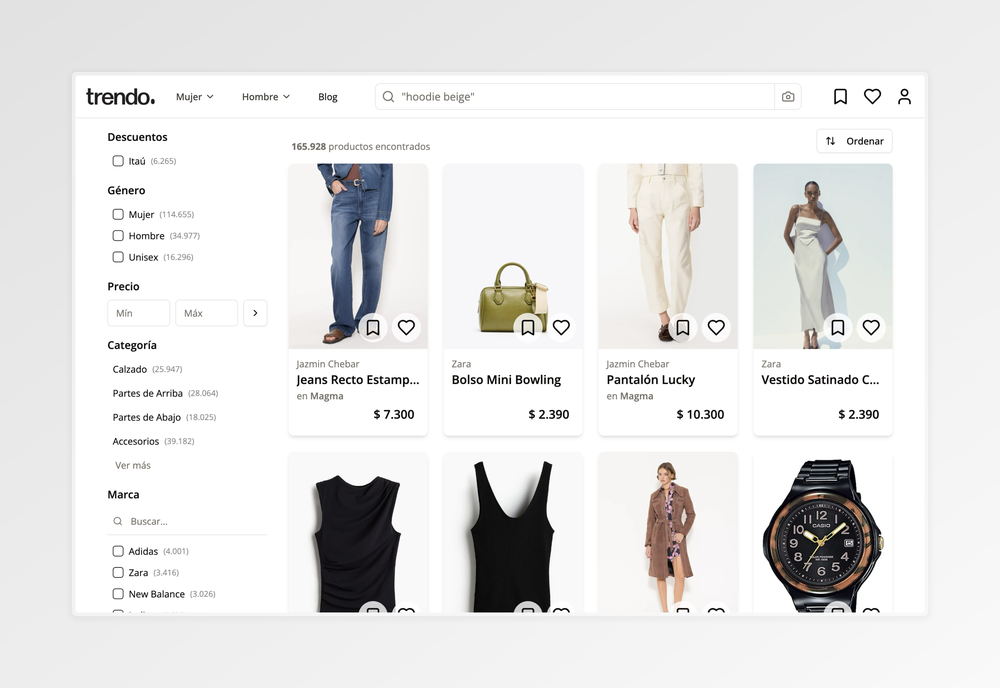Click 'en Magma' under Pantalón Lucky
Viewport: 1000px width, 688px height.
click(x=629, y=396)
